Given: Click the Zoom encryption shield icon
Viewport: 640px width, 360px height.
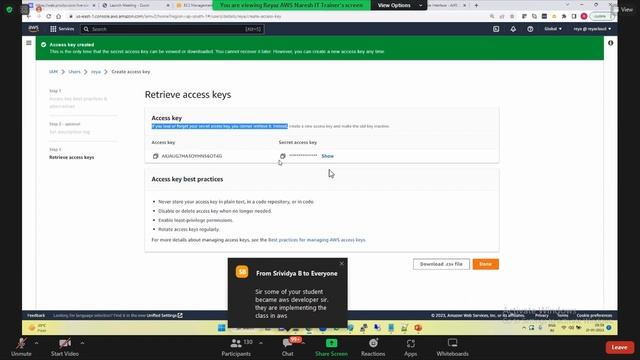Looking at the screenshot, I should [9, 9].
